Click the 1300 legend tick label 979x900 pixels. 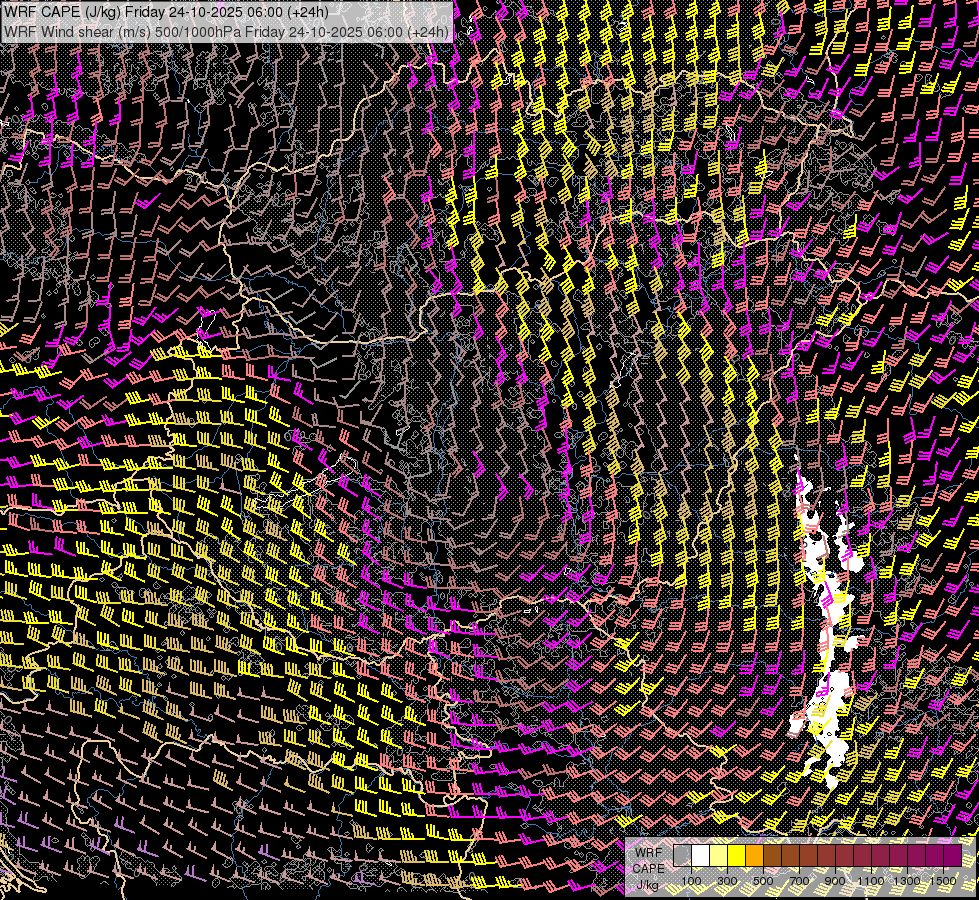click(907, 880)
